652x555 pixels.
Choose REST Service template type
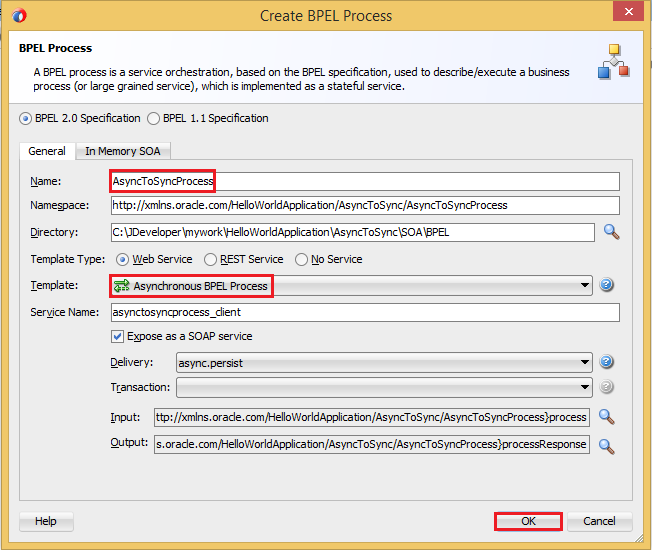pyautogui.click(x=210, y=260)
